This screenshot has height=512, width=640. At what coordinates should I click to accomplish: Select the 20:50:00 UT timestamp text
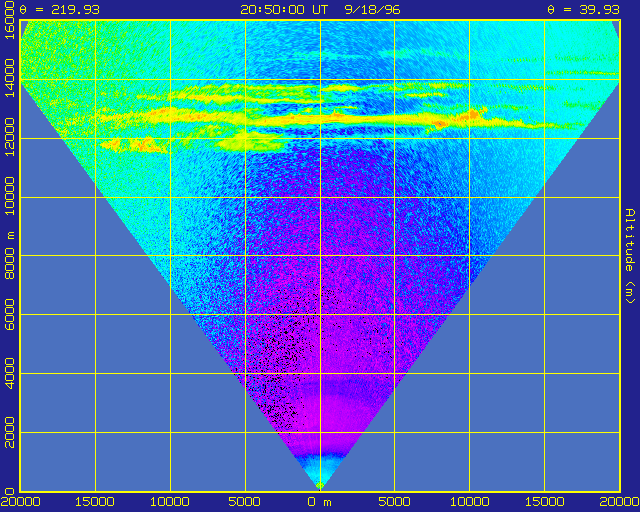(284, 9)
